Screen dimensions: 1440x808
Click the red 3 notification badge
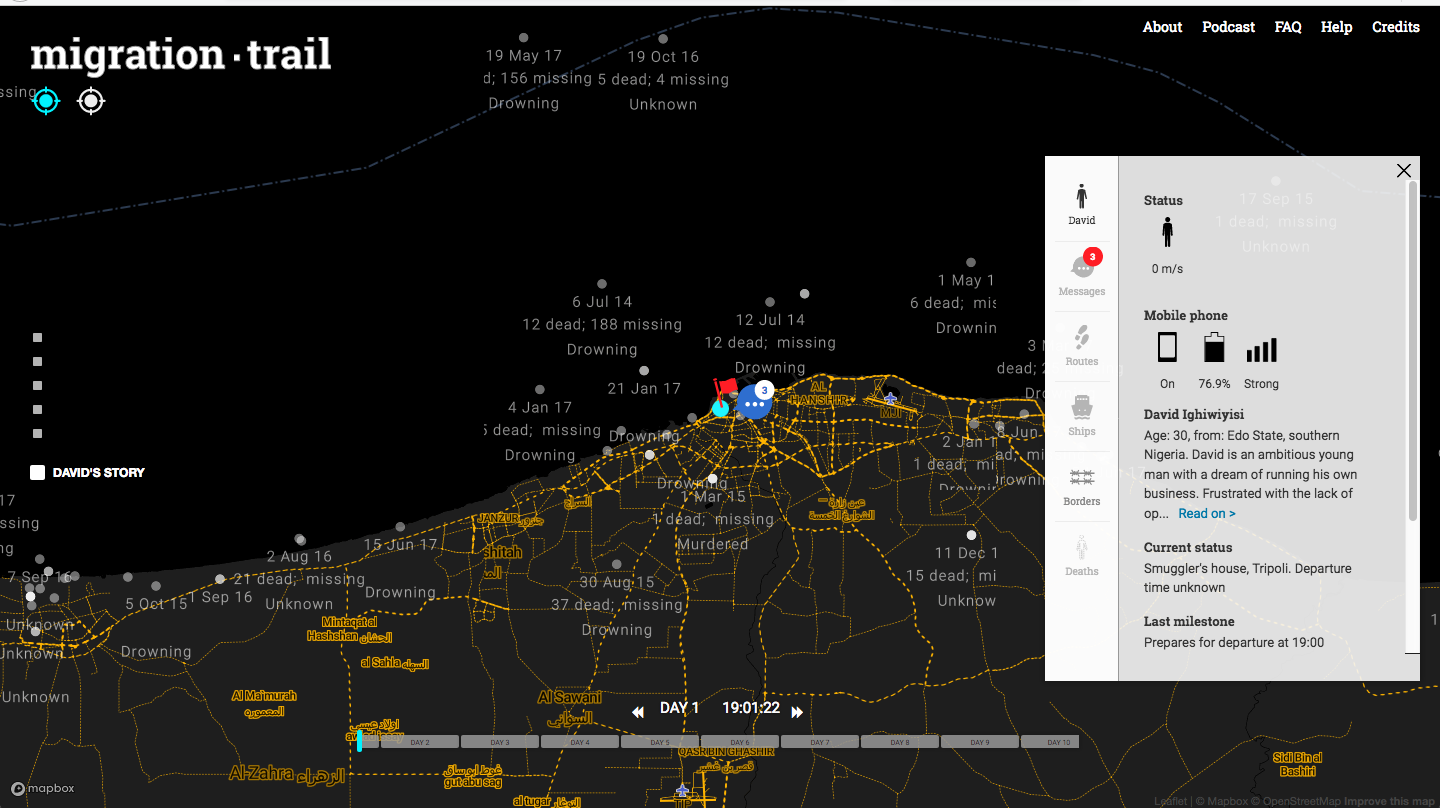pos(1093,257)
